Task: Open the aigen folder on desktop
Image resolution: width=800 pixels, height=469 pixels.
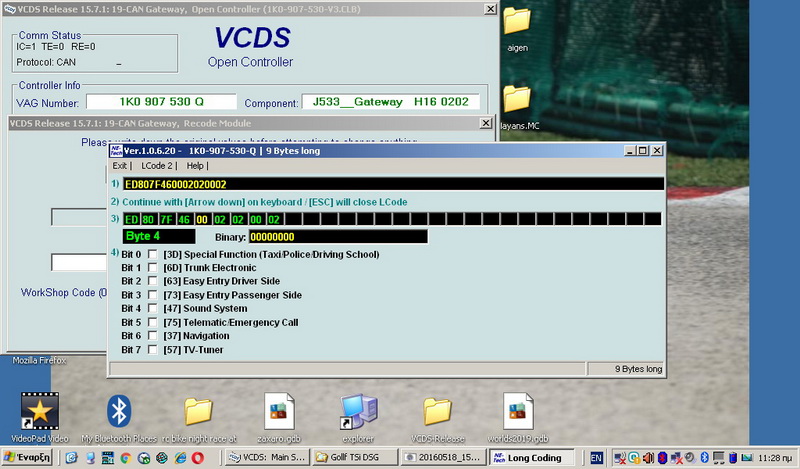Action: click(517, 21)
